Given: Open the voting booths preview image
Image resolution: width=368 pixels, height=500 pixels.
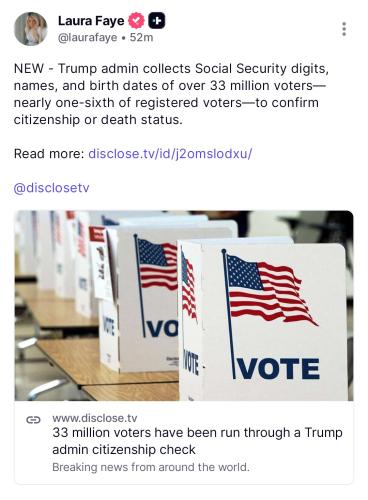Looking at the screenshot, I should click(x=184, y=305).
